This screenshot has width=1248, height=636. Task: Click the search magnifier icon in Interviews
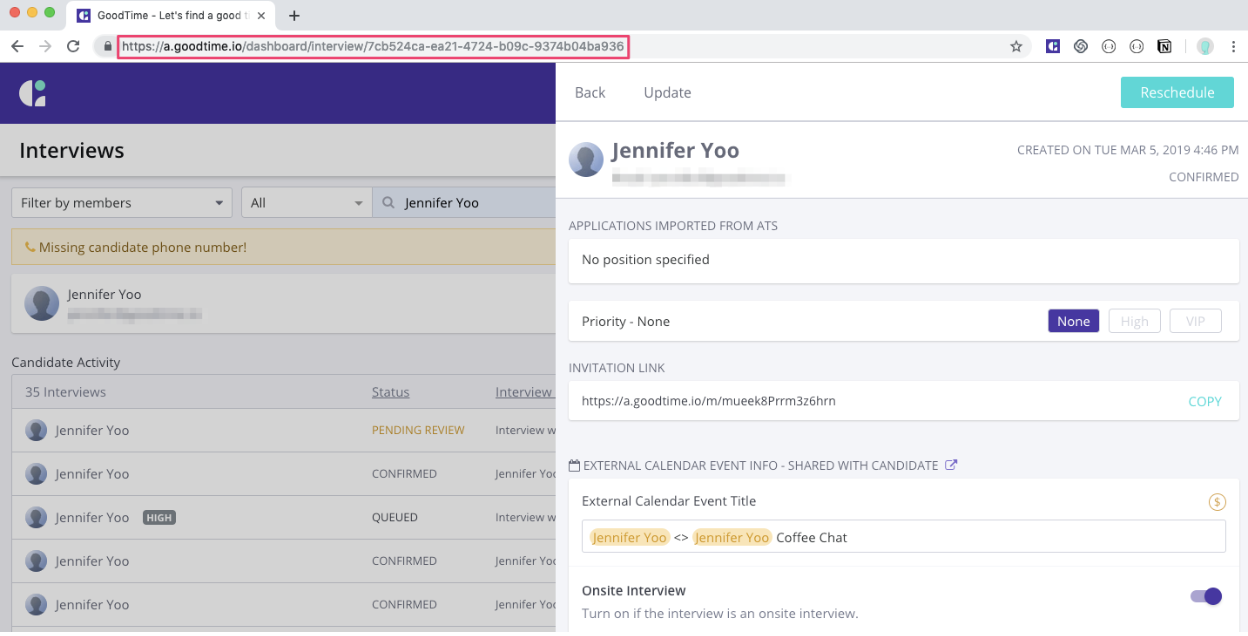pos(388,203)
